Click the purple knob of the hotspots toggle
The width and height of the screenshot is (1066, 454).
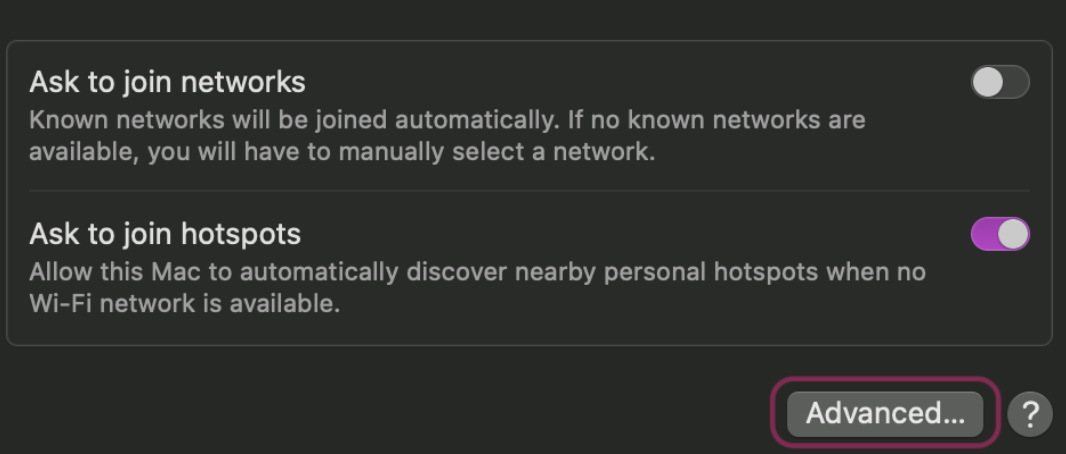tap(1013, 235)
